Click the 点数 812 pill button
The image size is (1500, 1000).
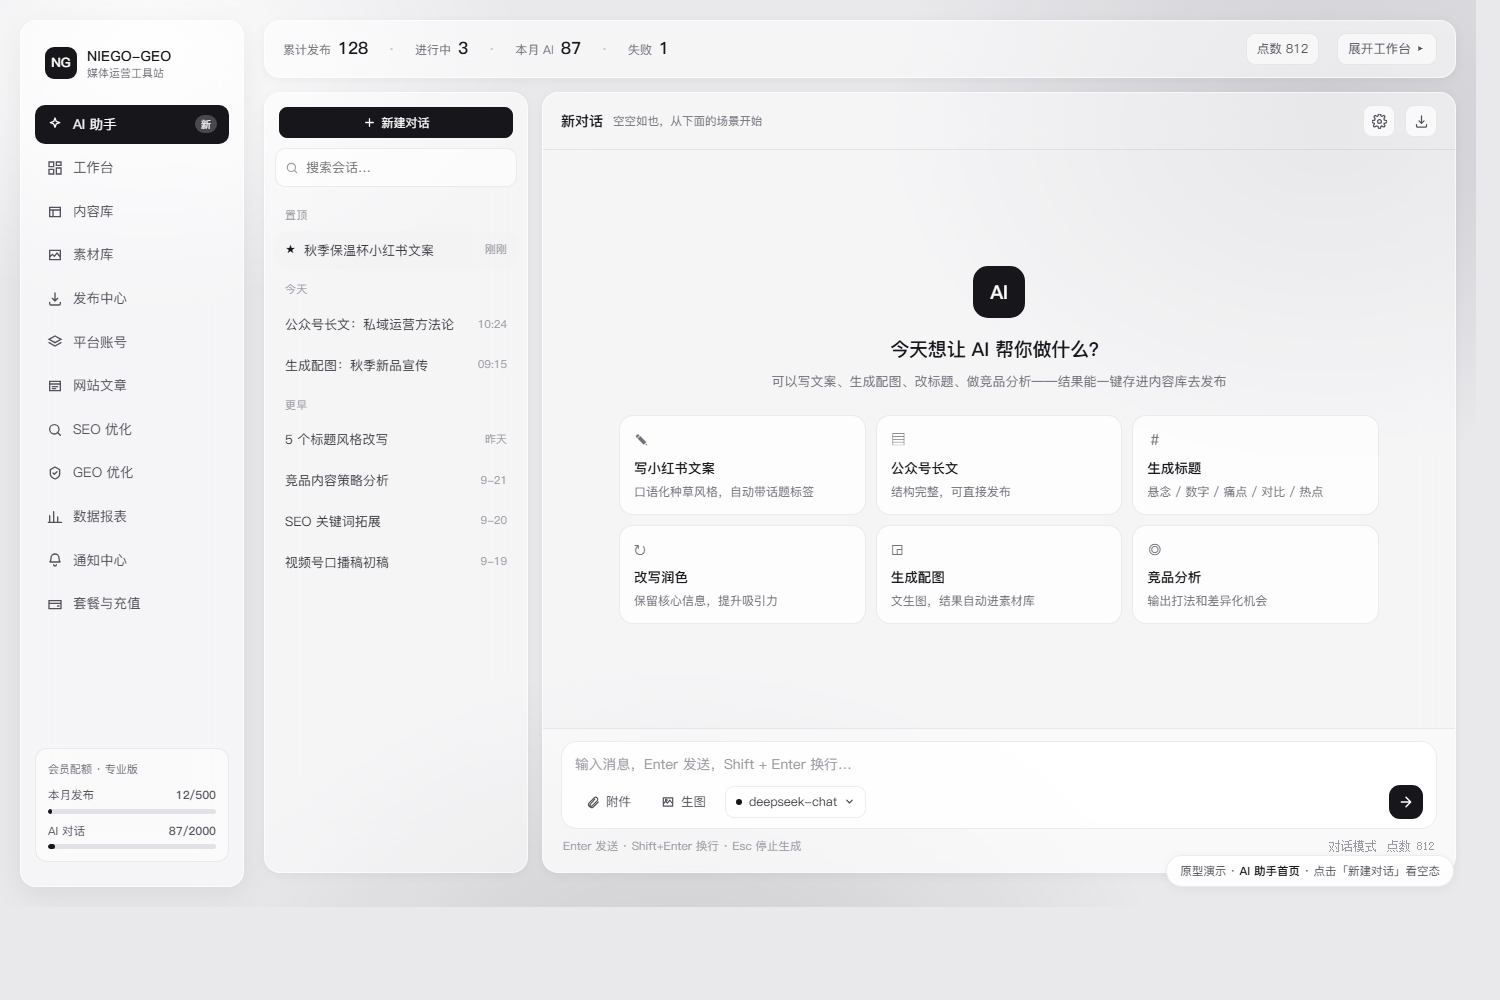click(x=1282, y=49)
